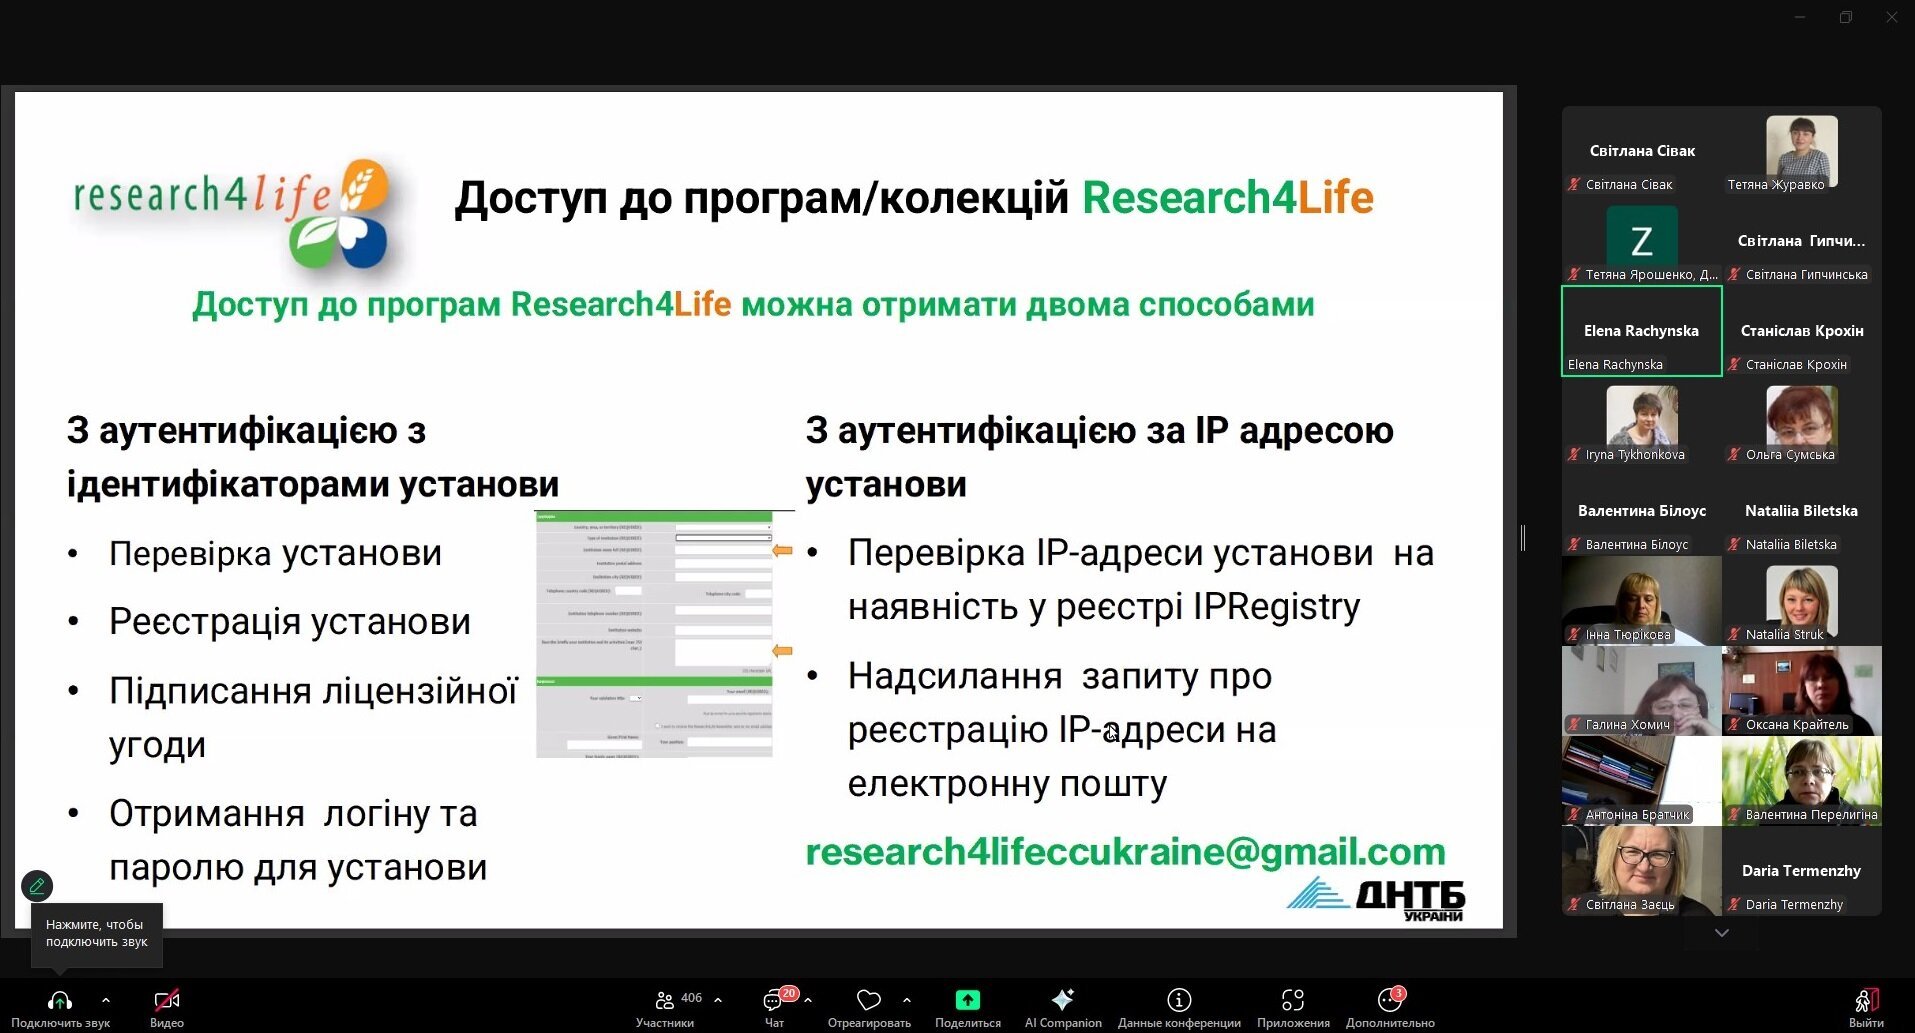The width and height of the screenshot is (1915, 1033).
Task: Expand audio options arrow next to headphones
Action: (106, 1000)
